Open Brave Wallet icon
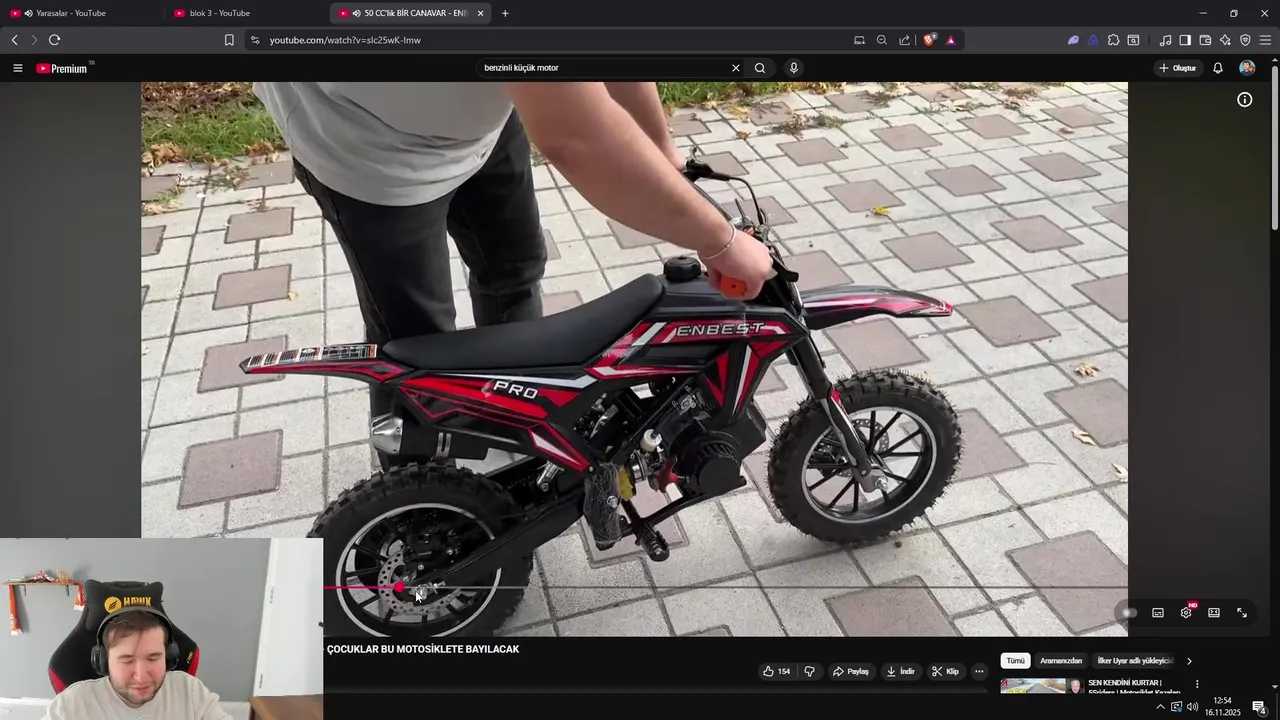The image size is (1280, 720). pos(1205,40)
